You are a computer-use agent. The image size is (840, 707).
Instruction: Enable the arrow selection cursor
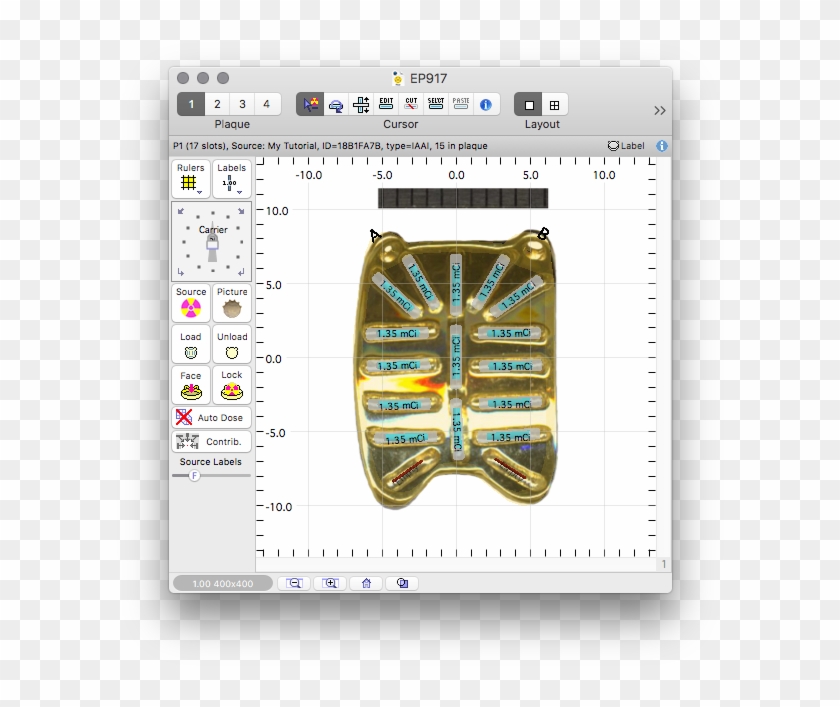pos(308,103)
